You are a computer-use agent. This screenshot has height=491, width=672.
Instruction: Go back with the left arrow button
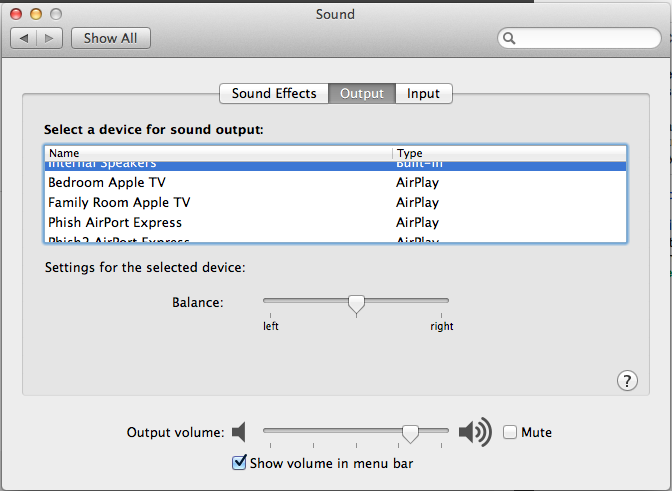(24, 39)
